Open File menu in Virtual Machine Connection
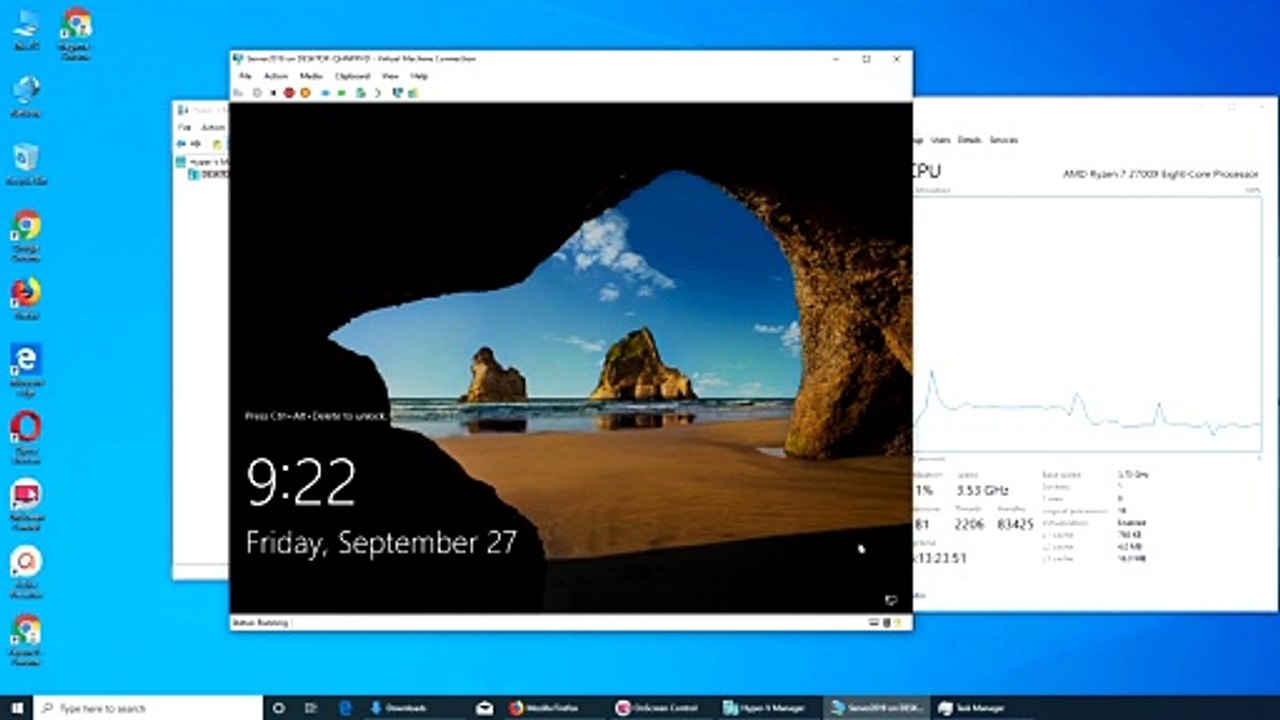The height and width of the screenshot is (720, 1280). tap(245, 76)
